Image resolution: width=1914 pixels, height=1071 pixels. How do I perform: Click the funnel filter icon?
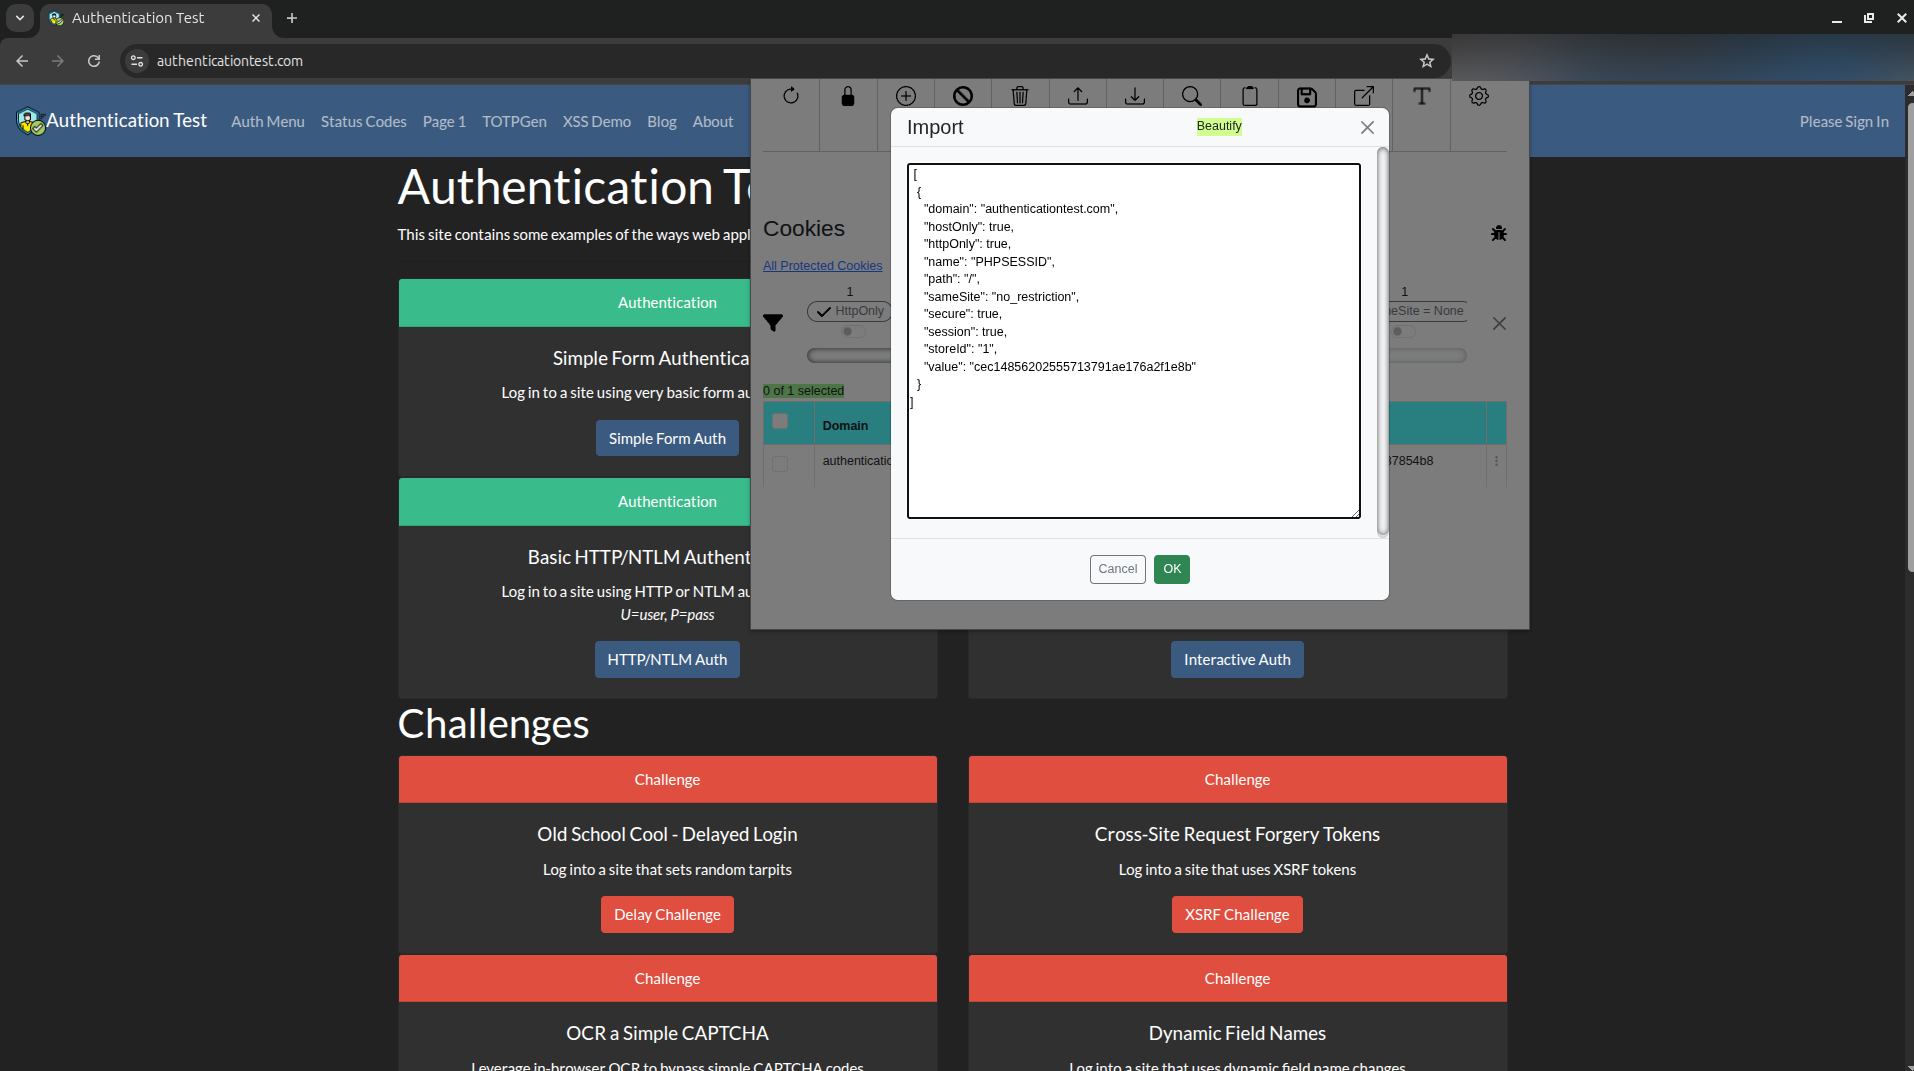[x=773, y=322]
